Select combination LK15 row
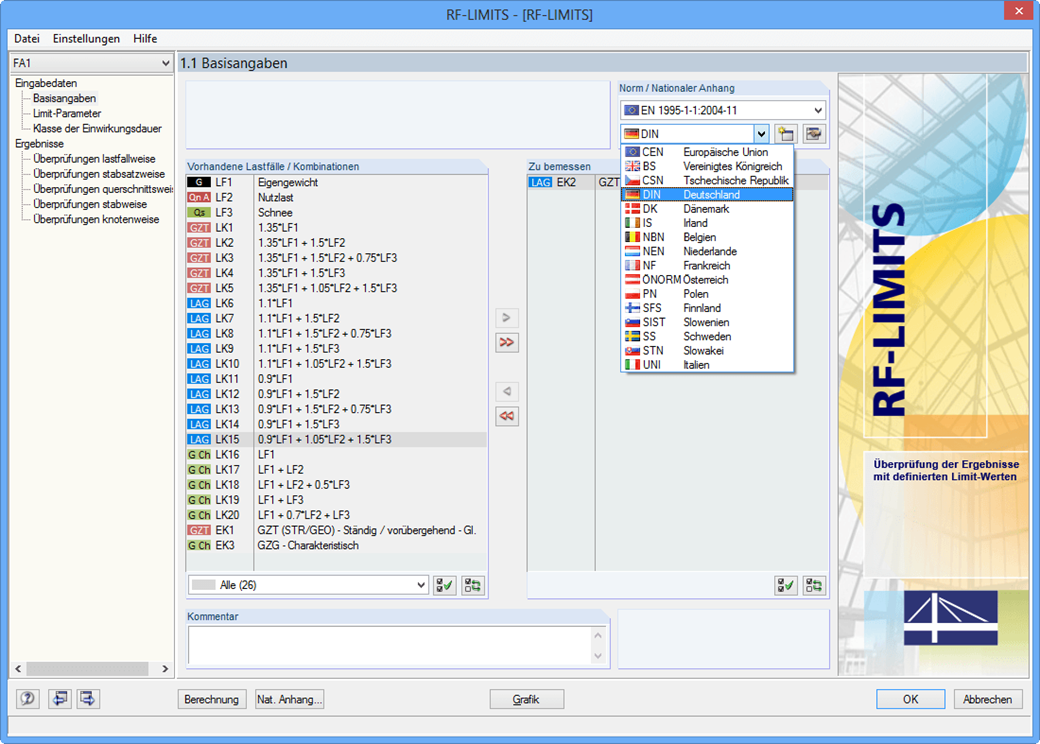 [x=336, y=440]
